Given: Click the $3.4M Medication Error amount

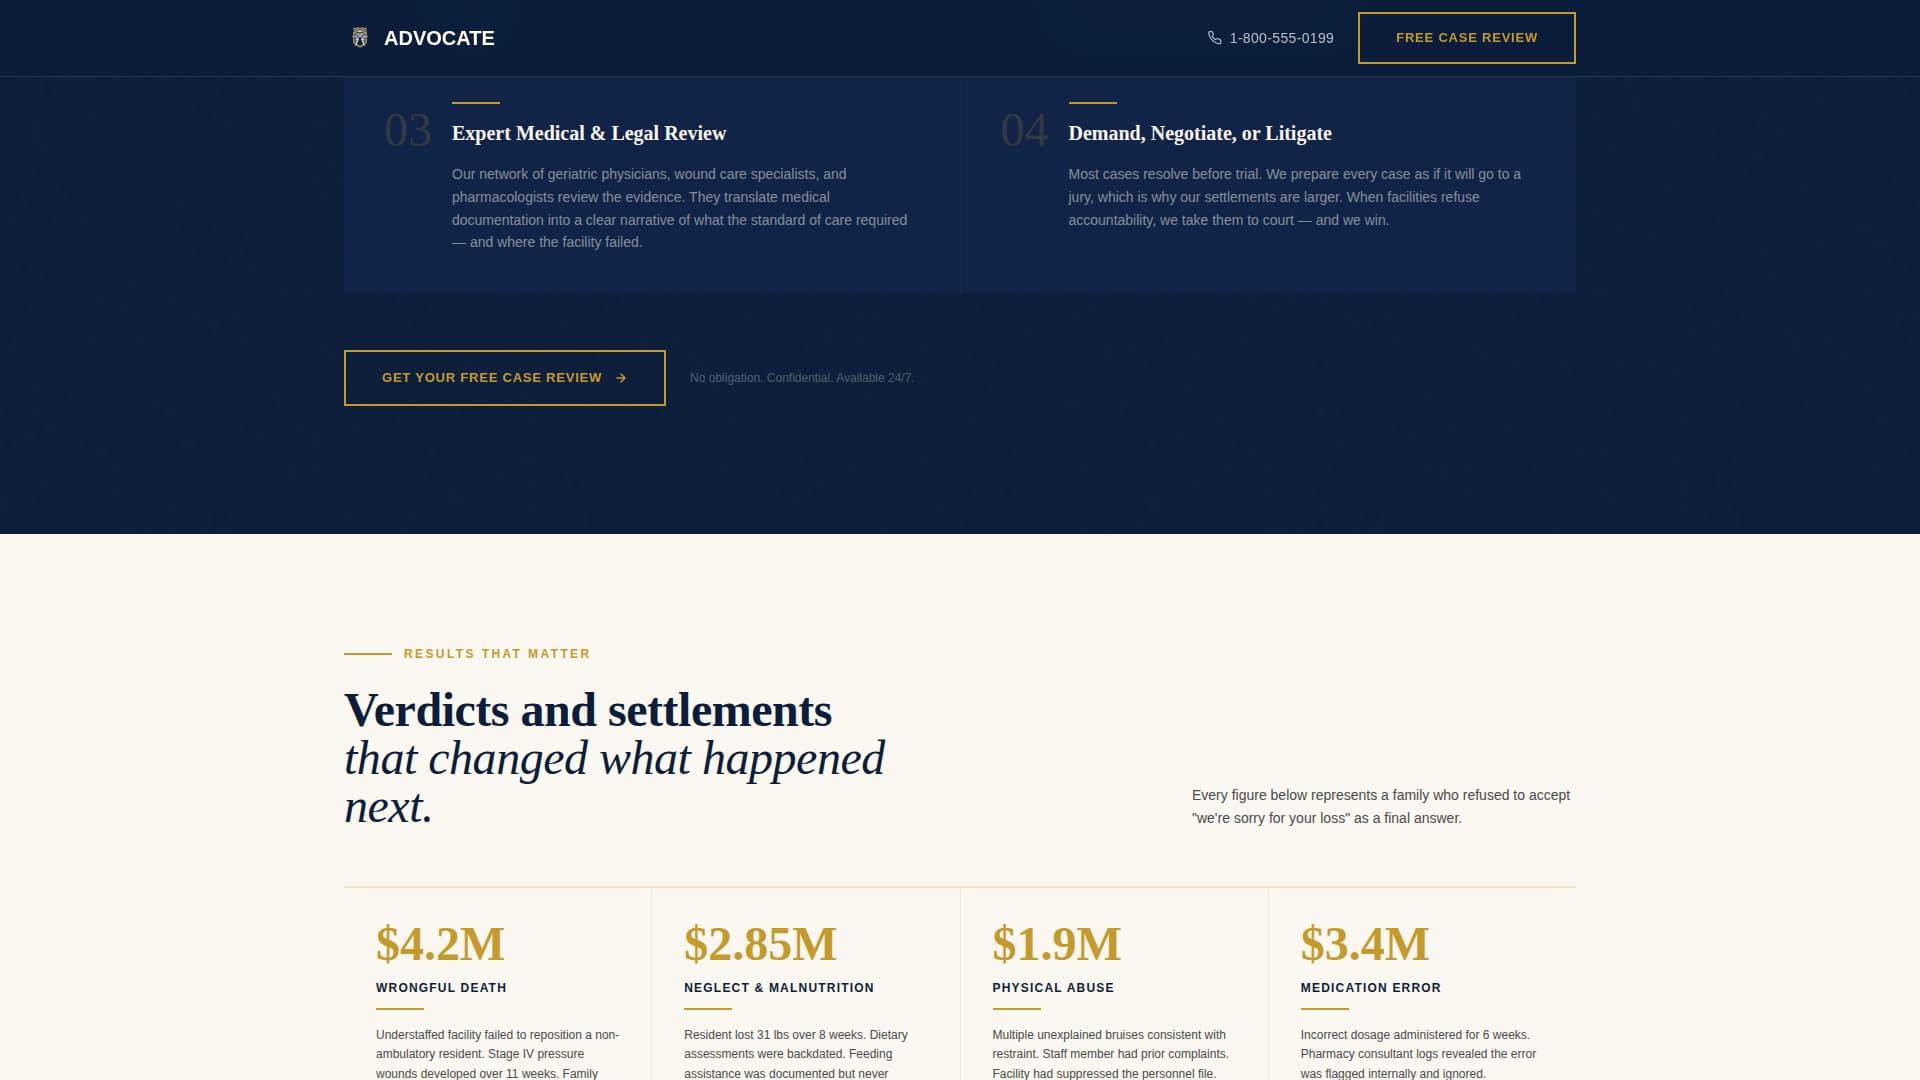Looking at the screenshot, I should tap(1364, 944).
